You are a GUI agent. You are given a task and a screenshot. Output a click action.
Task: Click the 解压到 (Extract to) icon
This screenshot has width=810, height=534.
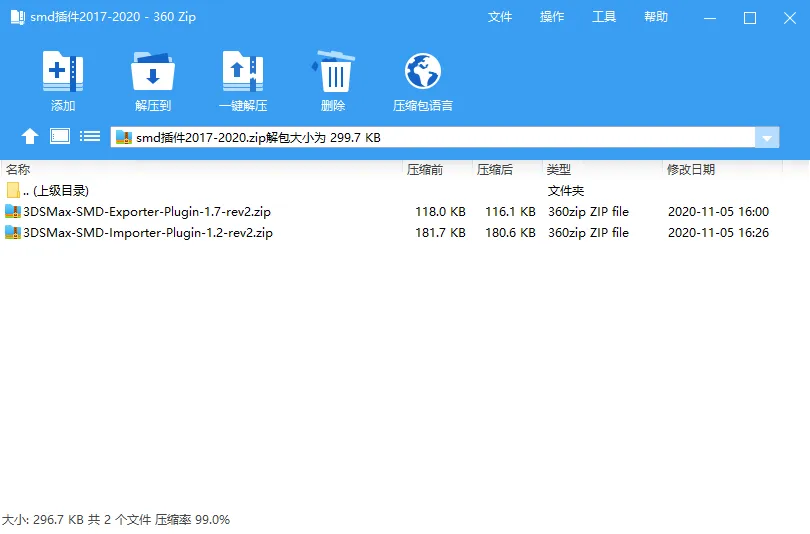(x=152, y=71)
